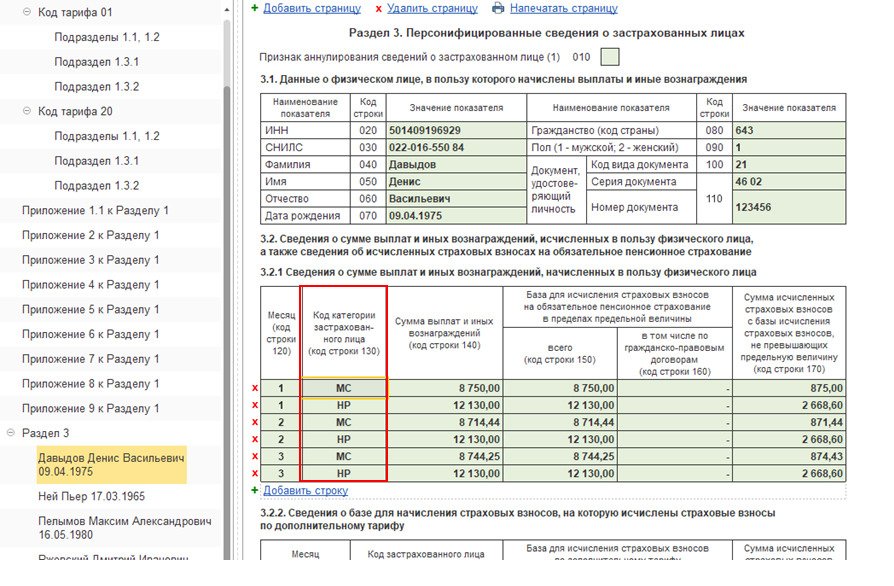
Task: Click the printer icon beside Напечатать страницу
Action: pyautogui.click(x=498, y=8)
